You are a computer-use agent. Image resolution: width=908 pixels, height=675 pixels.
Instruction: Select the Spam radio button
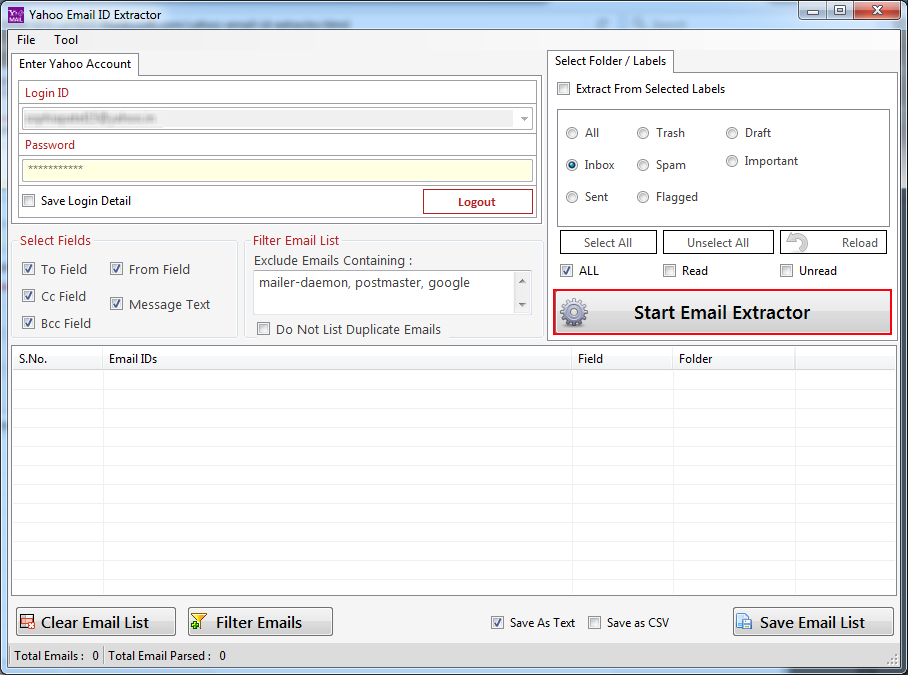643,165
